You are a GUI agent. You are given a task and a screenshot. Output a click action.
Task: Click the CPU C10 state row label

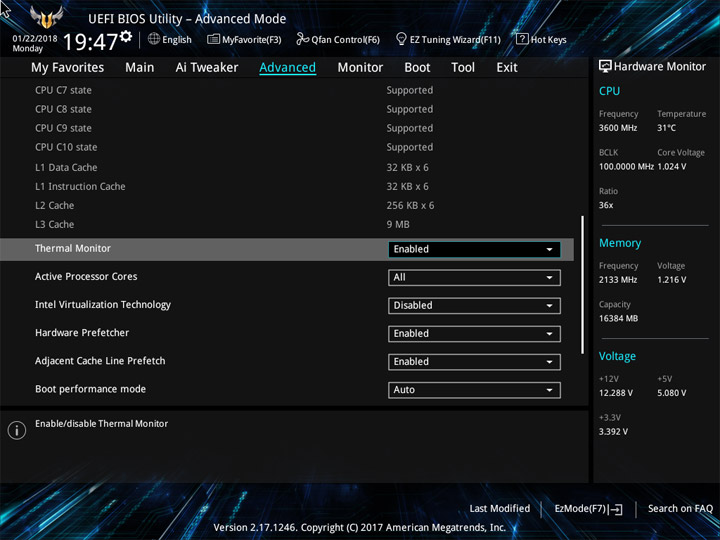pos(66,147)
